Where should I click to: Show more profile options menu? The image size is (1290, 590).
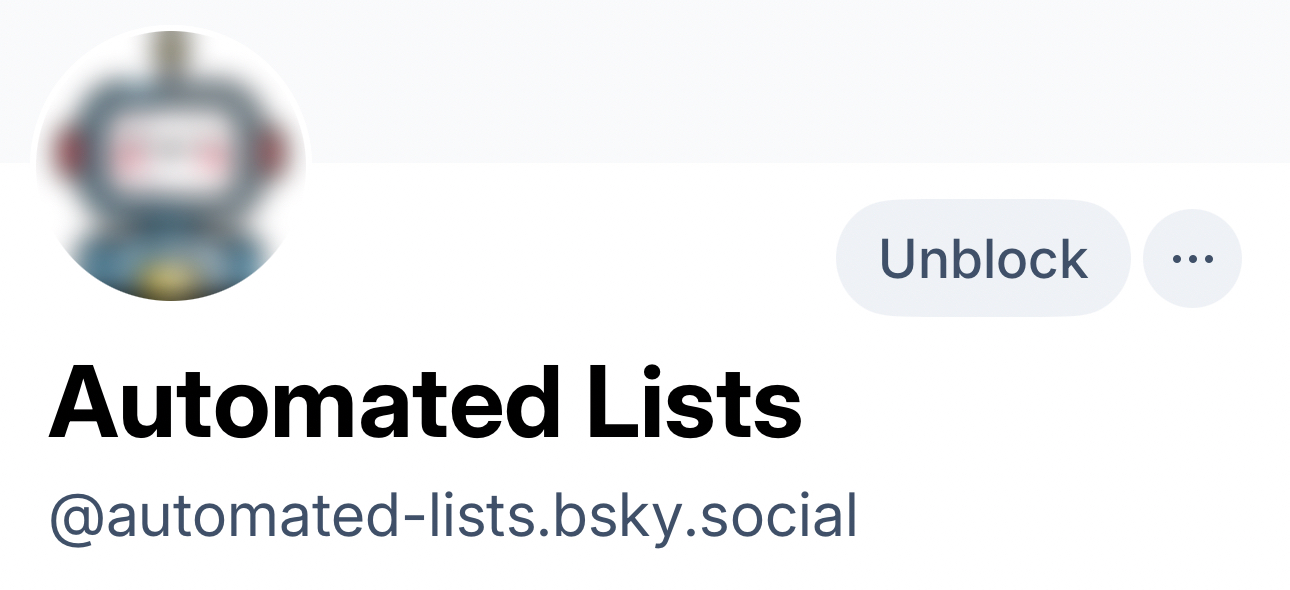[1192, 259]
